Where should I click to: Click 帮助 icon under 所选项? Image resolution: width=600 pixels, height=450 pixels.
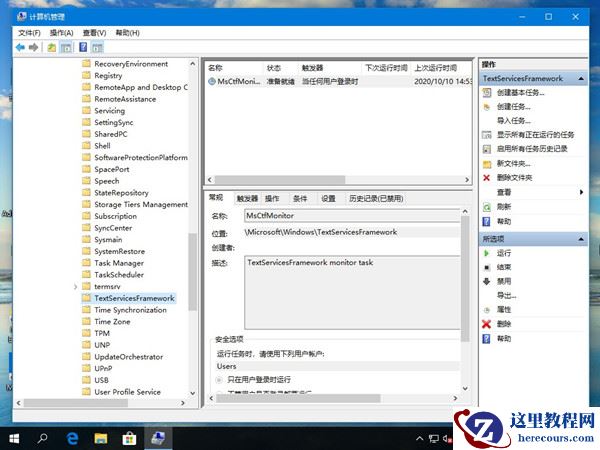487,339
